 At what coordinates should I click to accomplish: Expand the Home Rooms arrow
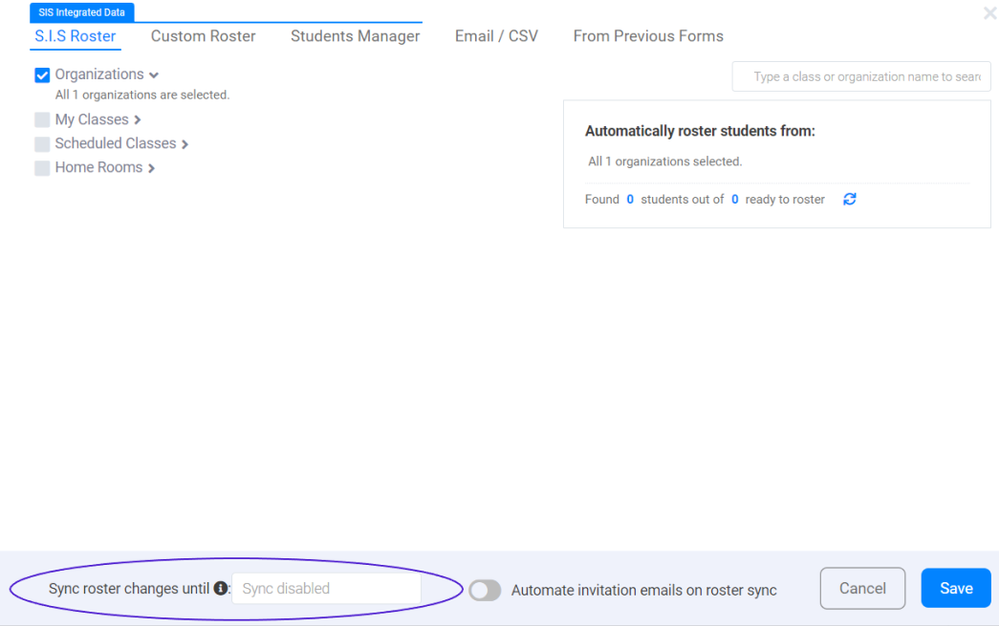coord(152,168)
